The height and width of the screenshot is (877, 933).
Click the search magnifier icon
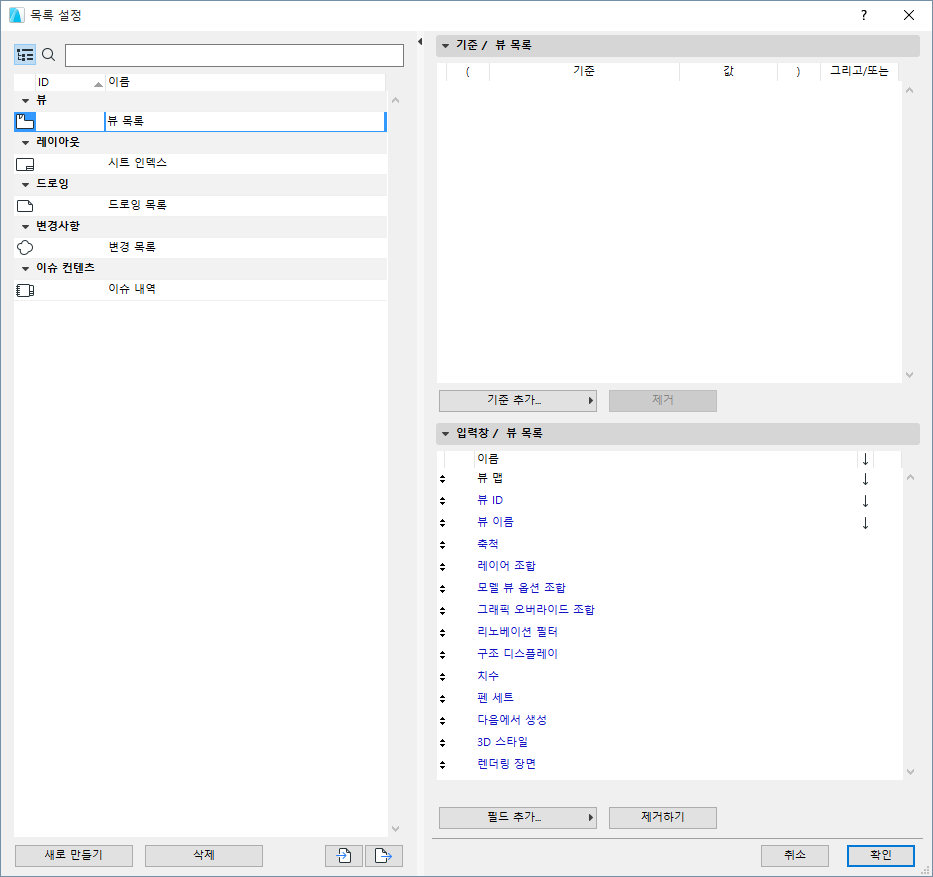coord(48,55)
